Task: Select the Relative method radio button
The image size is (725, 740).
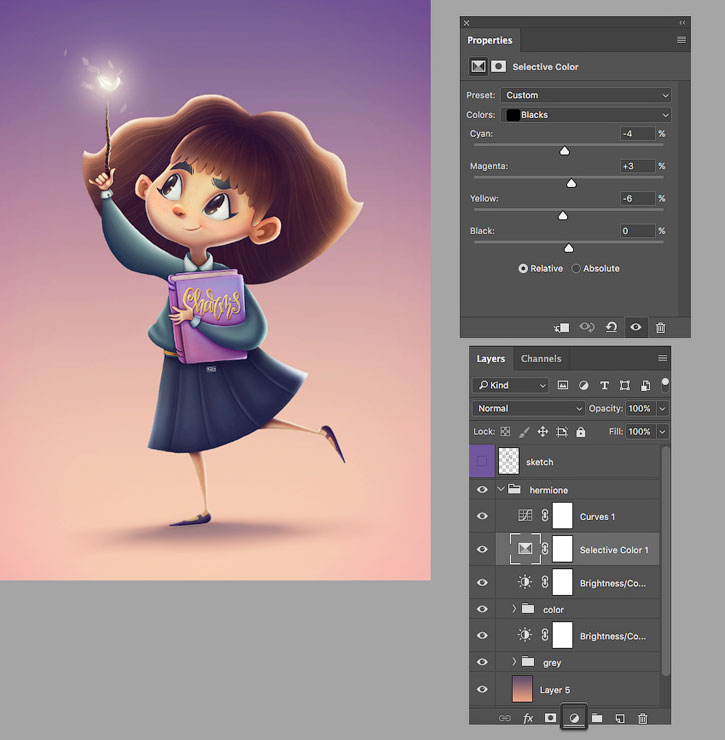Action: [x=523, y=268]
